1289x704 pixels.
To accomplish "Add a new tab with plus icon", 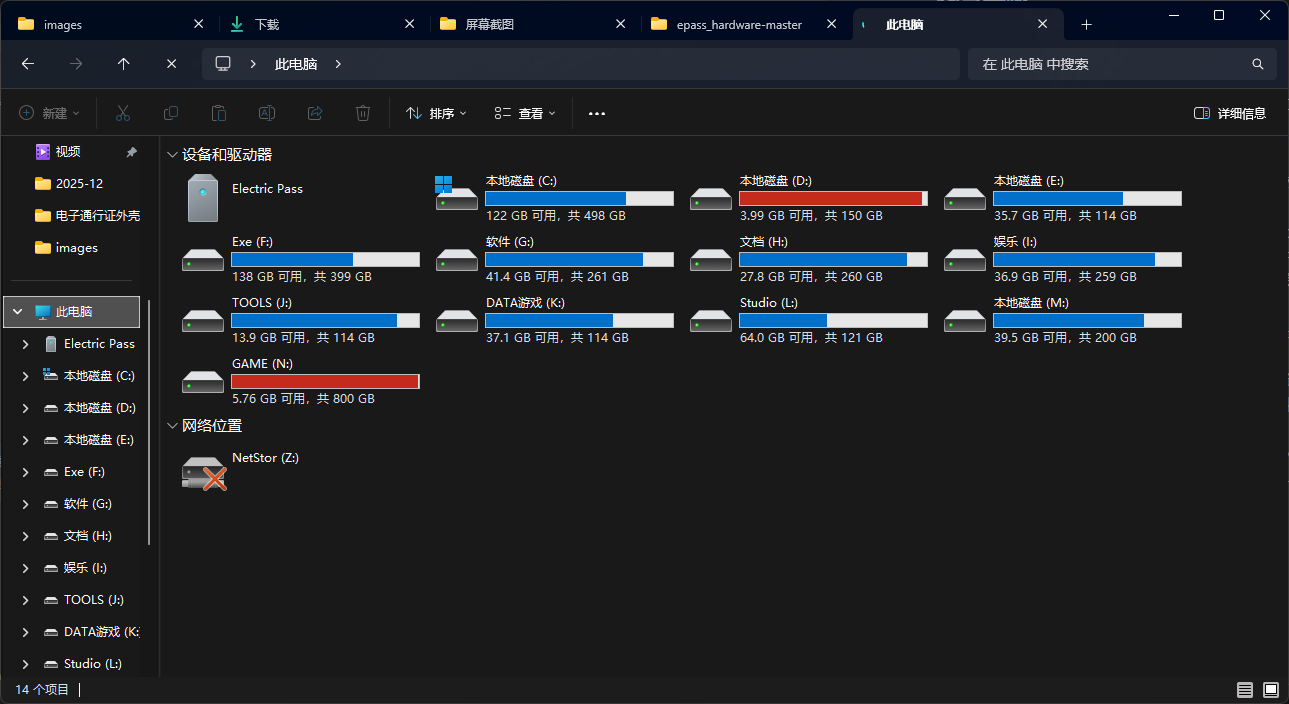I will 1087,24.
